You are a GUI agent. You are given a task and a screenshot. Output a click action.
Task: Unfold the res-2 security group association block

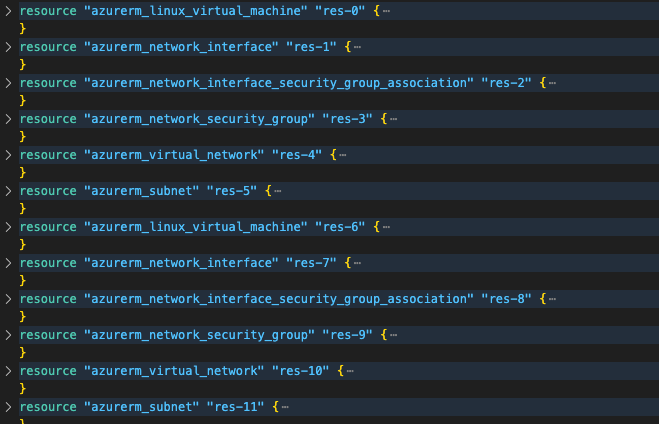pyautogui.click(x=8, y=83)
